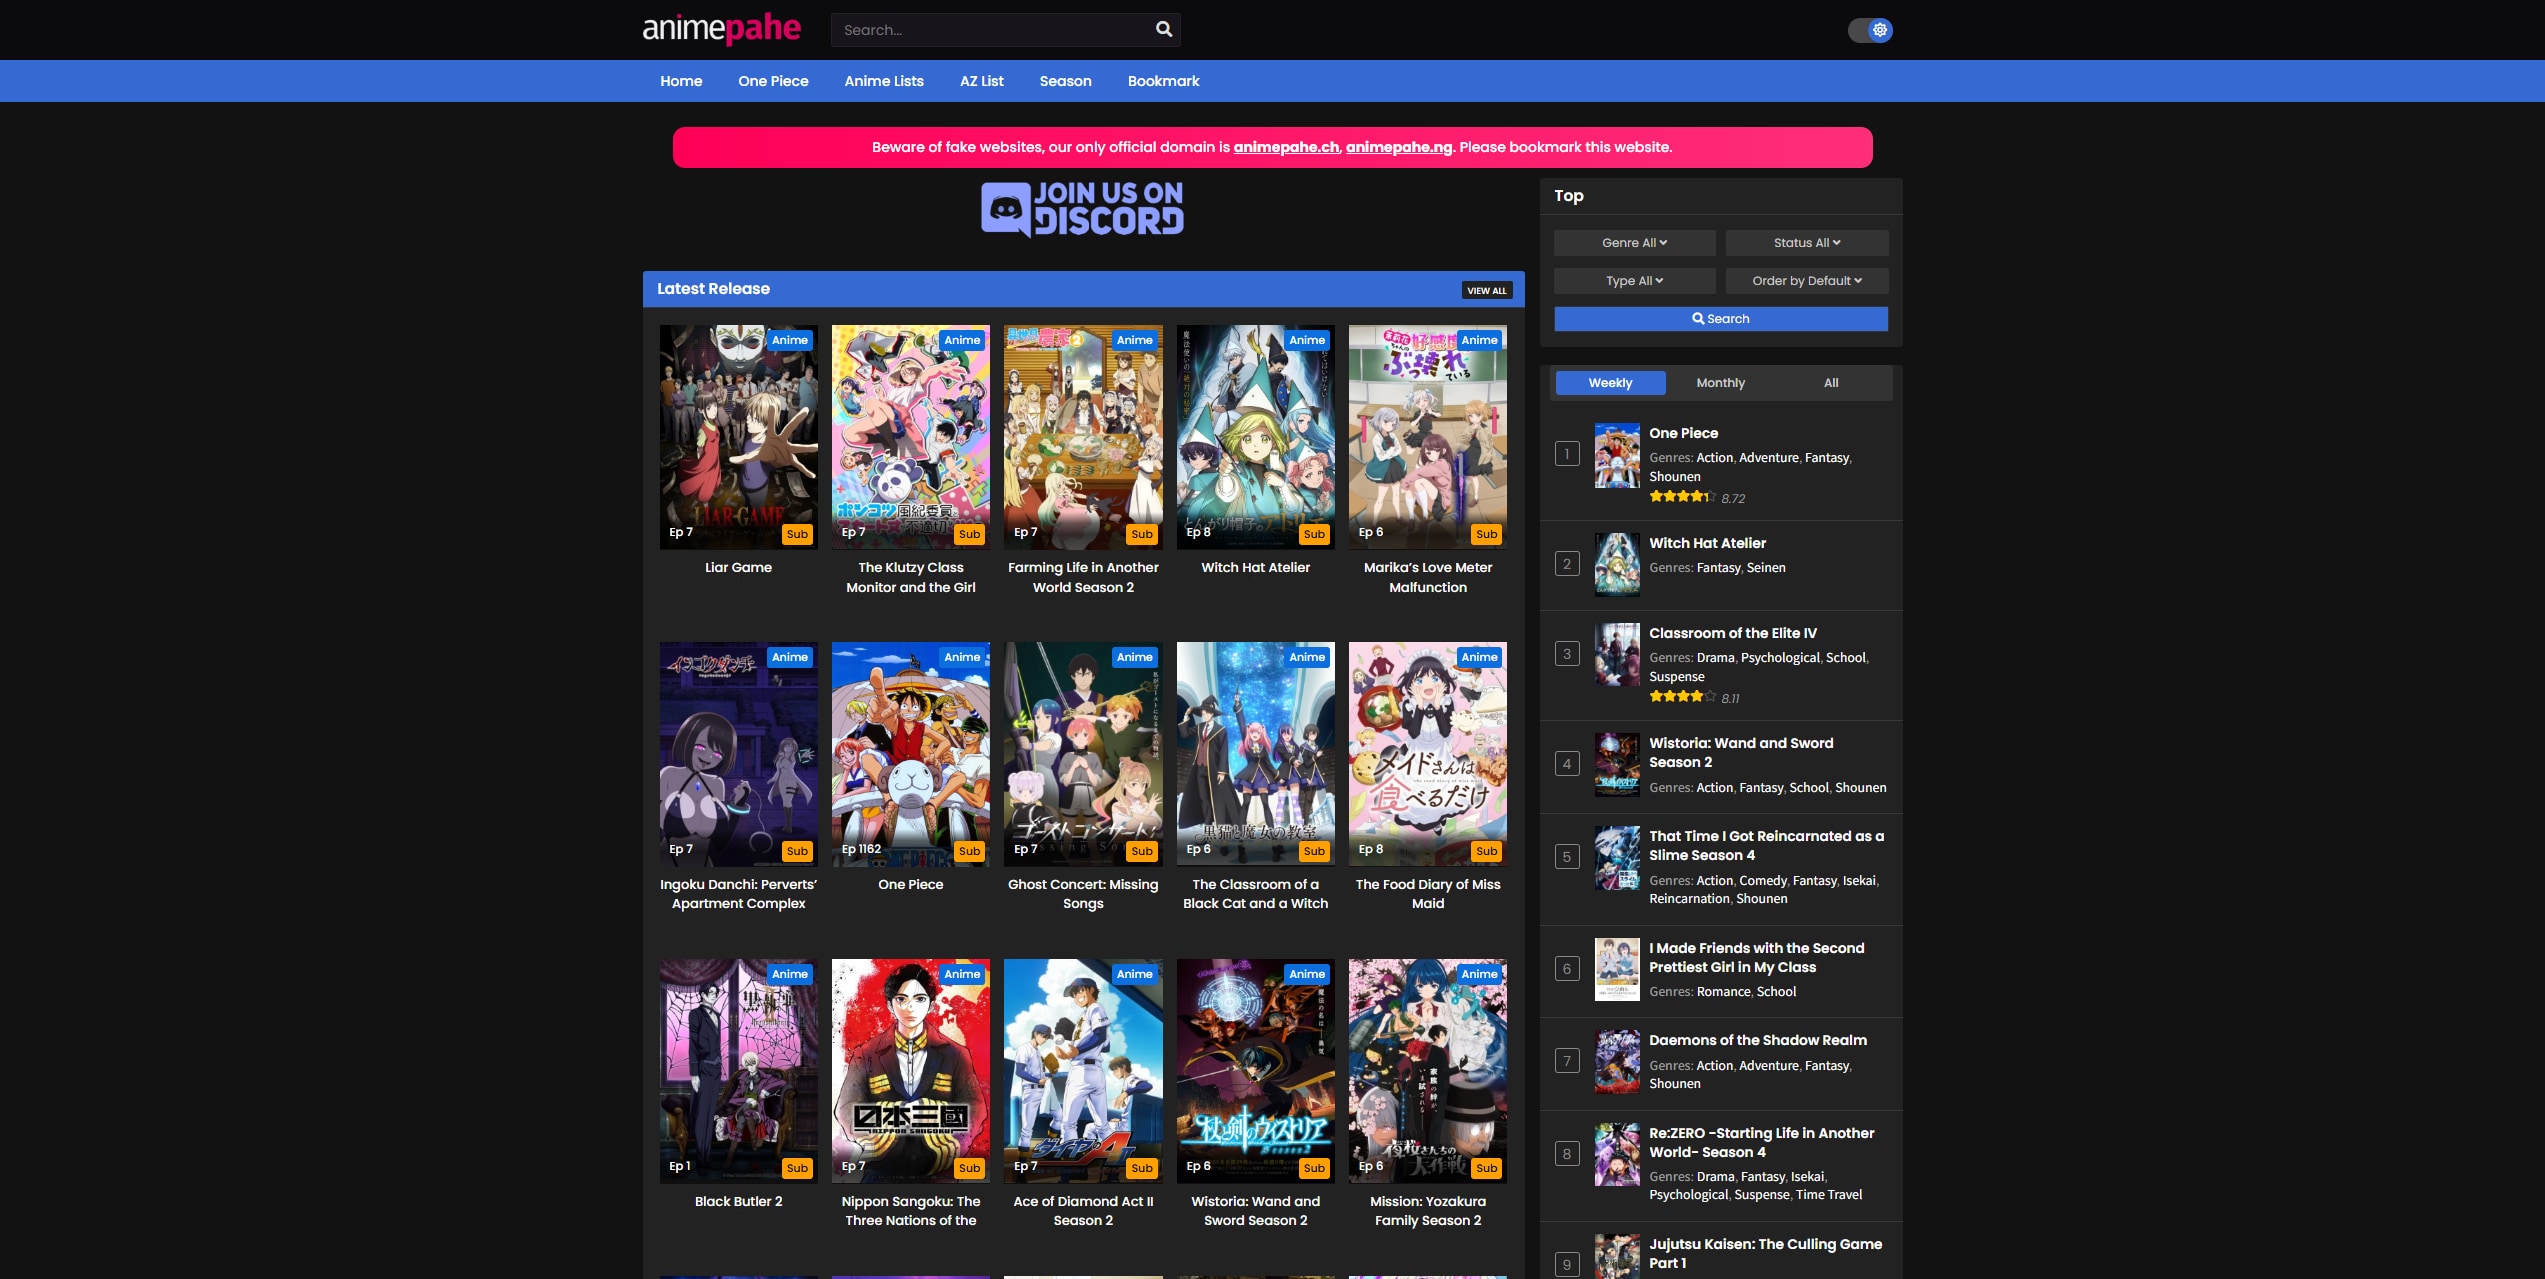Click Time Travel genre under Re:ZERO

[x=1828, y=1195]
